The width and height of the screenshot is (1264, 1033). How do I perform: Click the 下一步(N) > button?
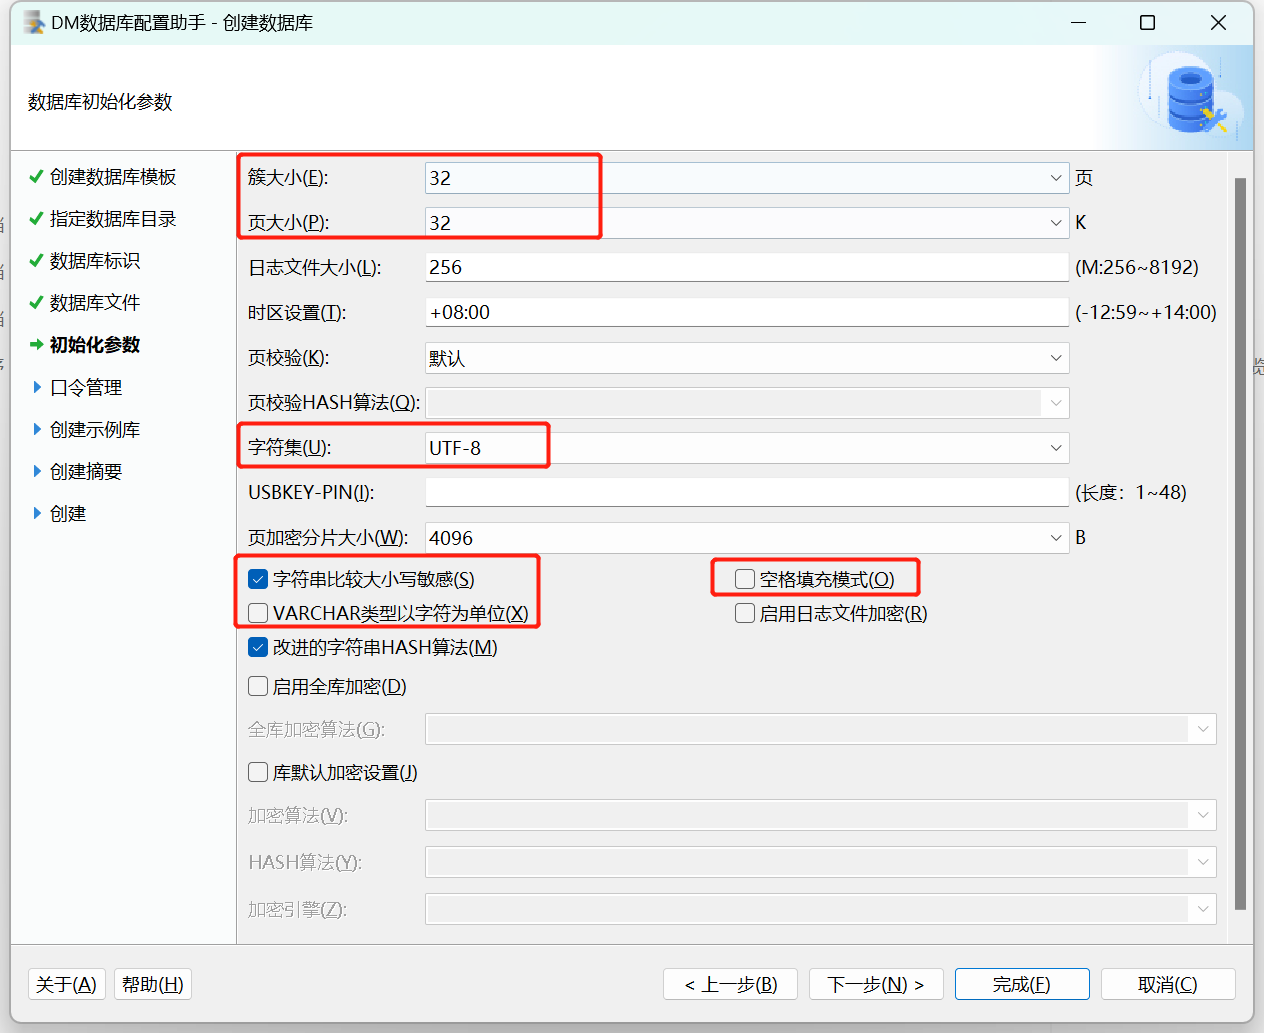(x=875, y=984)
